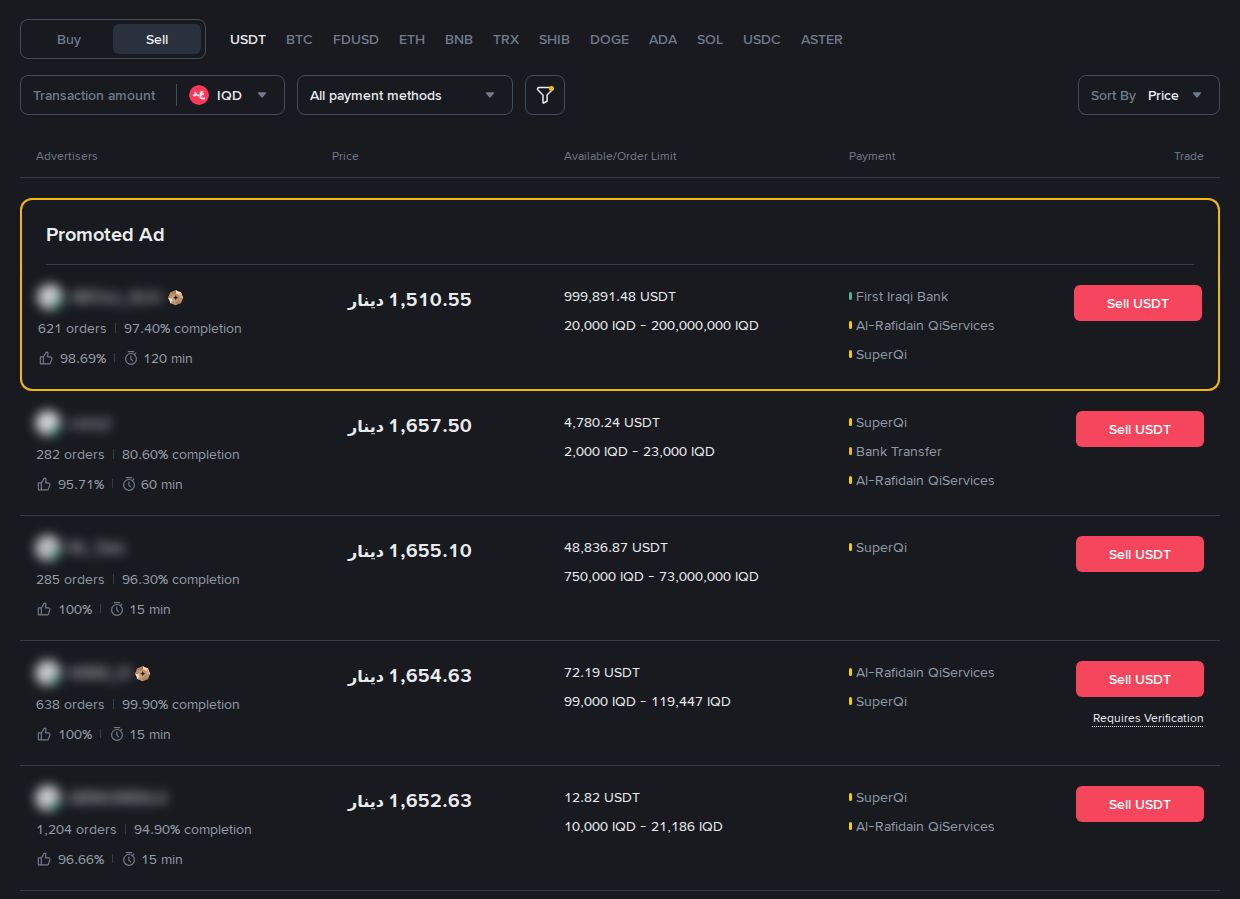Click the 1,655.10 price value
Image resolution: width=1240 pixels, height=899 pixels.
tap(410, 550)
